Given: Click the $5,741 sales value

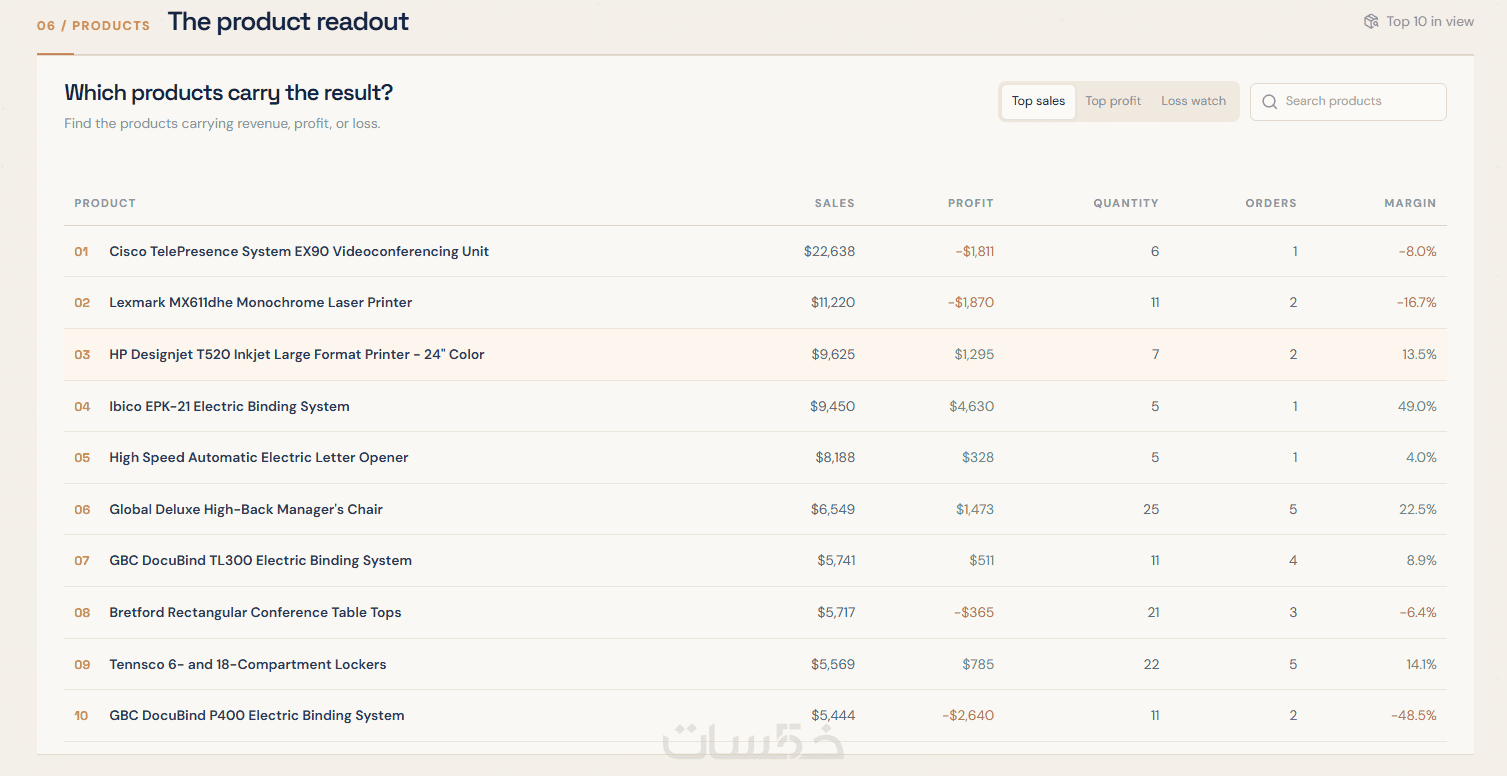Looking at the screenshot, I should 836,561.
